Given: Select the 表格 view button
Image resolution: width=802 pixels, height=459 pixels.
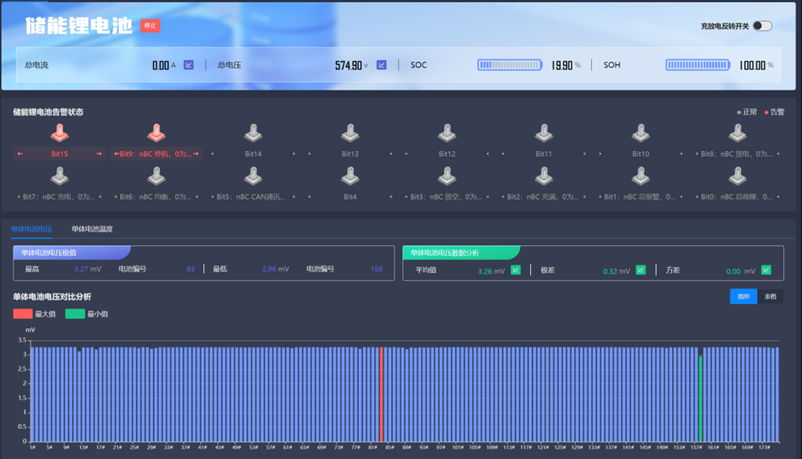Looking at the screenshot, I should [x=770, y=296].
